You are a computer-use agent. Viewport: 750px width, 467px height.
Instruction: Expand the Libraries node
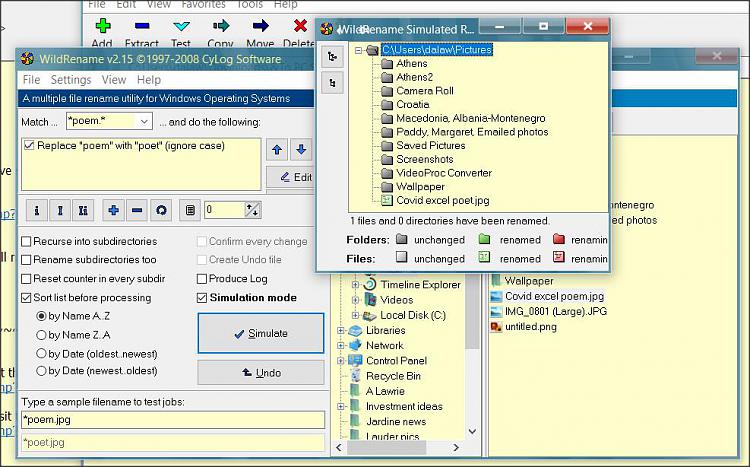[341, 330]
